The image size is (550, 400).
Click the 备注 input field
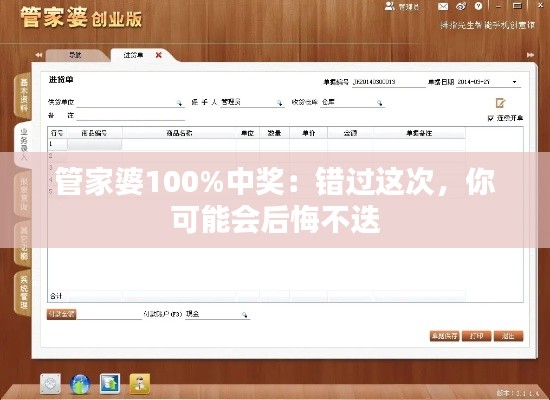pos(130,115)
